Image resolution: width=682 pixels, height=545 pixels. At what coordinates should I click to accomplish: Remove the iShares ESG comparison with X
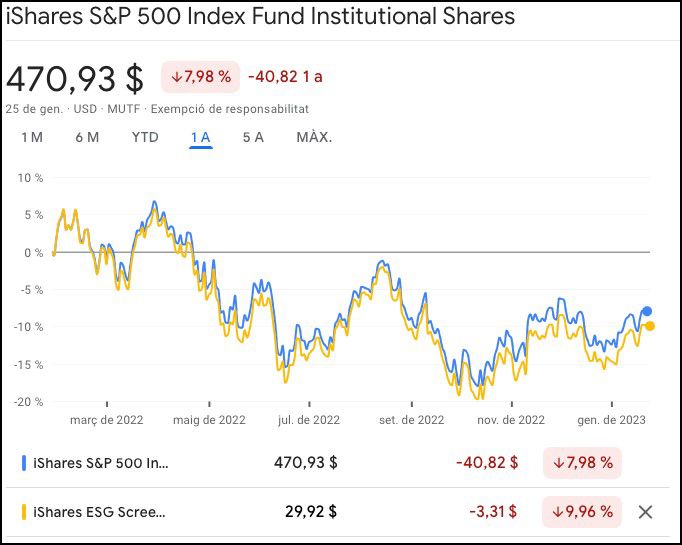645,512
